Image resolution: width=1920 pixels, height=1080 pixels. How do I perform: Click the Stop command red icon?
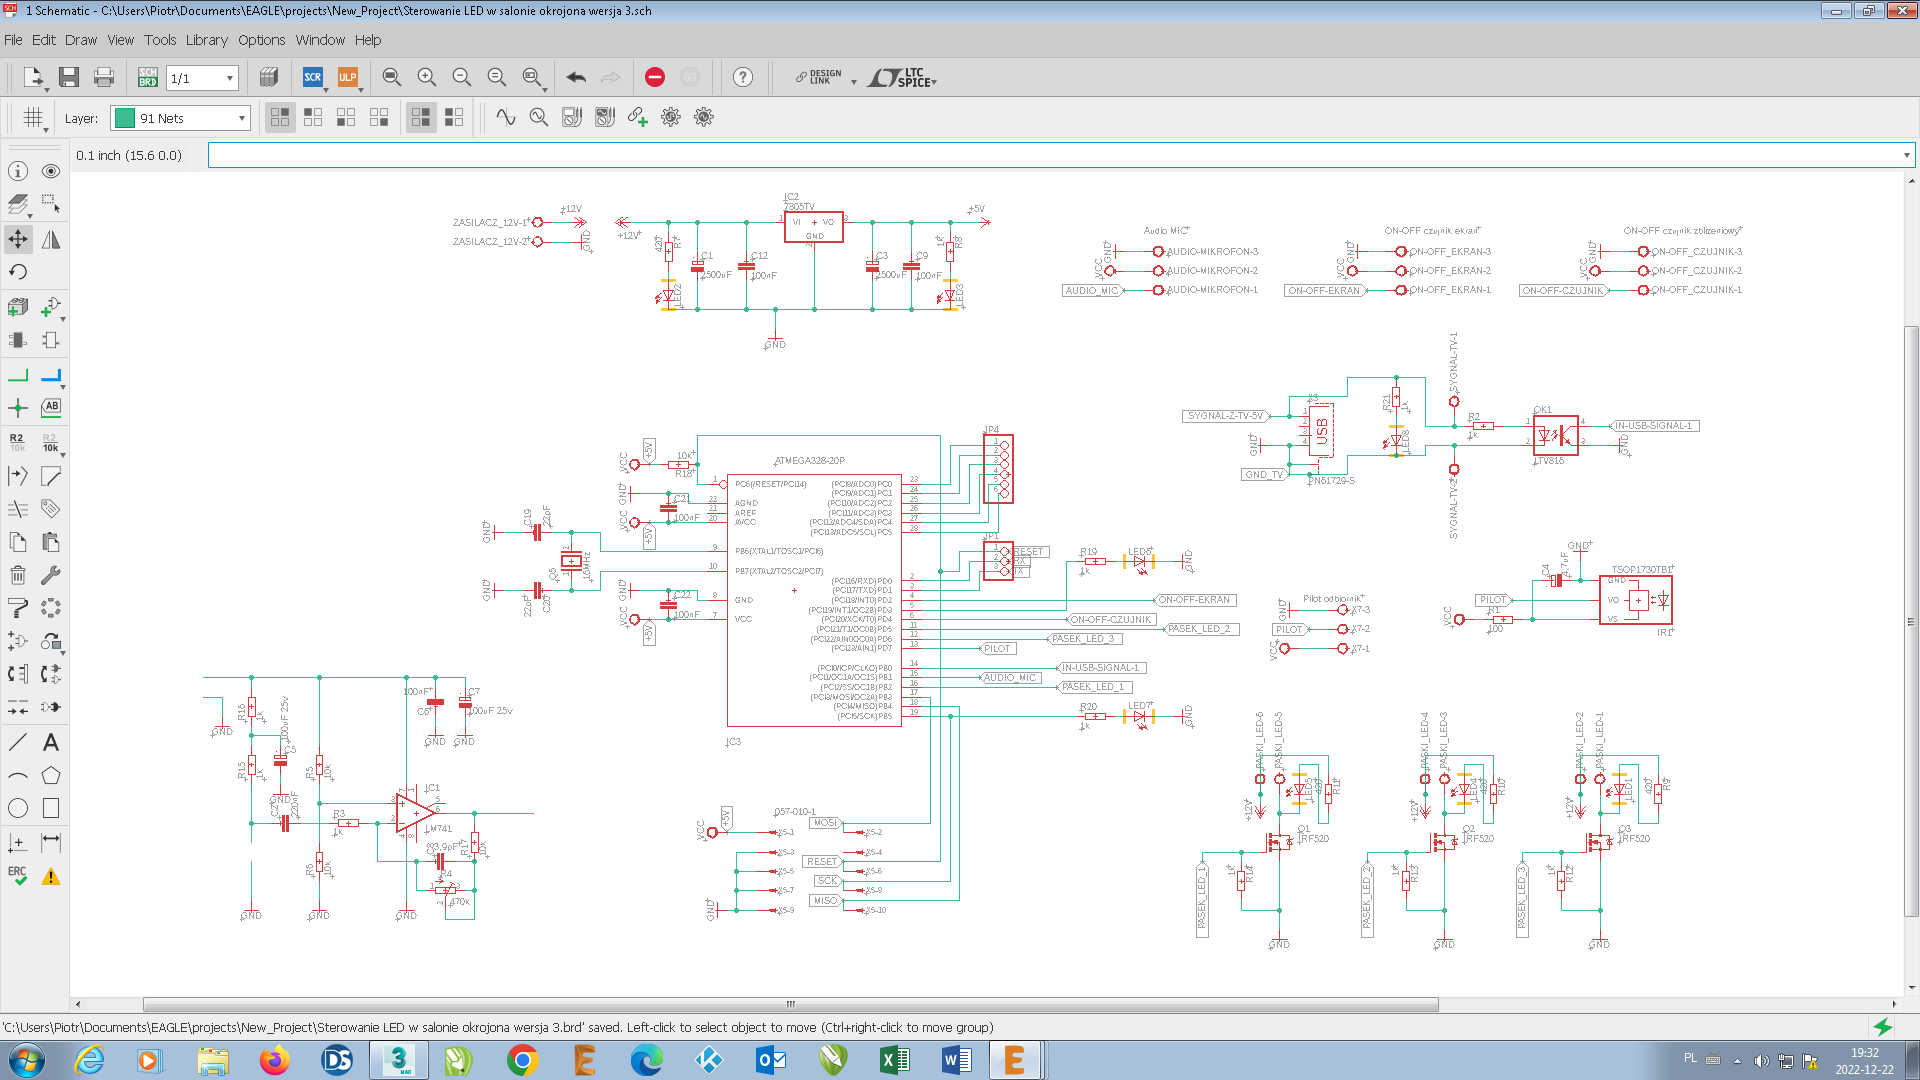(654, 77)
